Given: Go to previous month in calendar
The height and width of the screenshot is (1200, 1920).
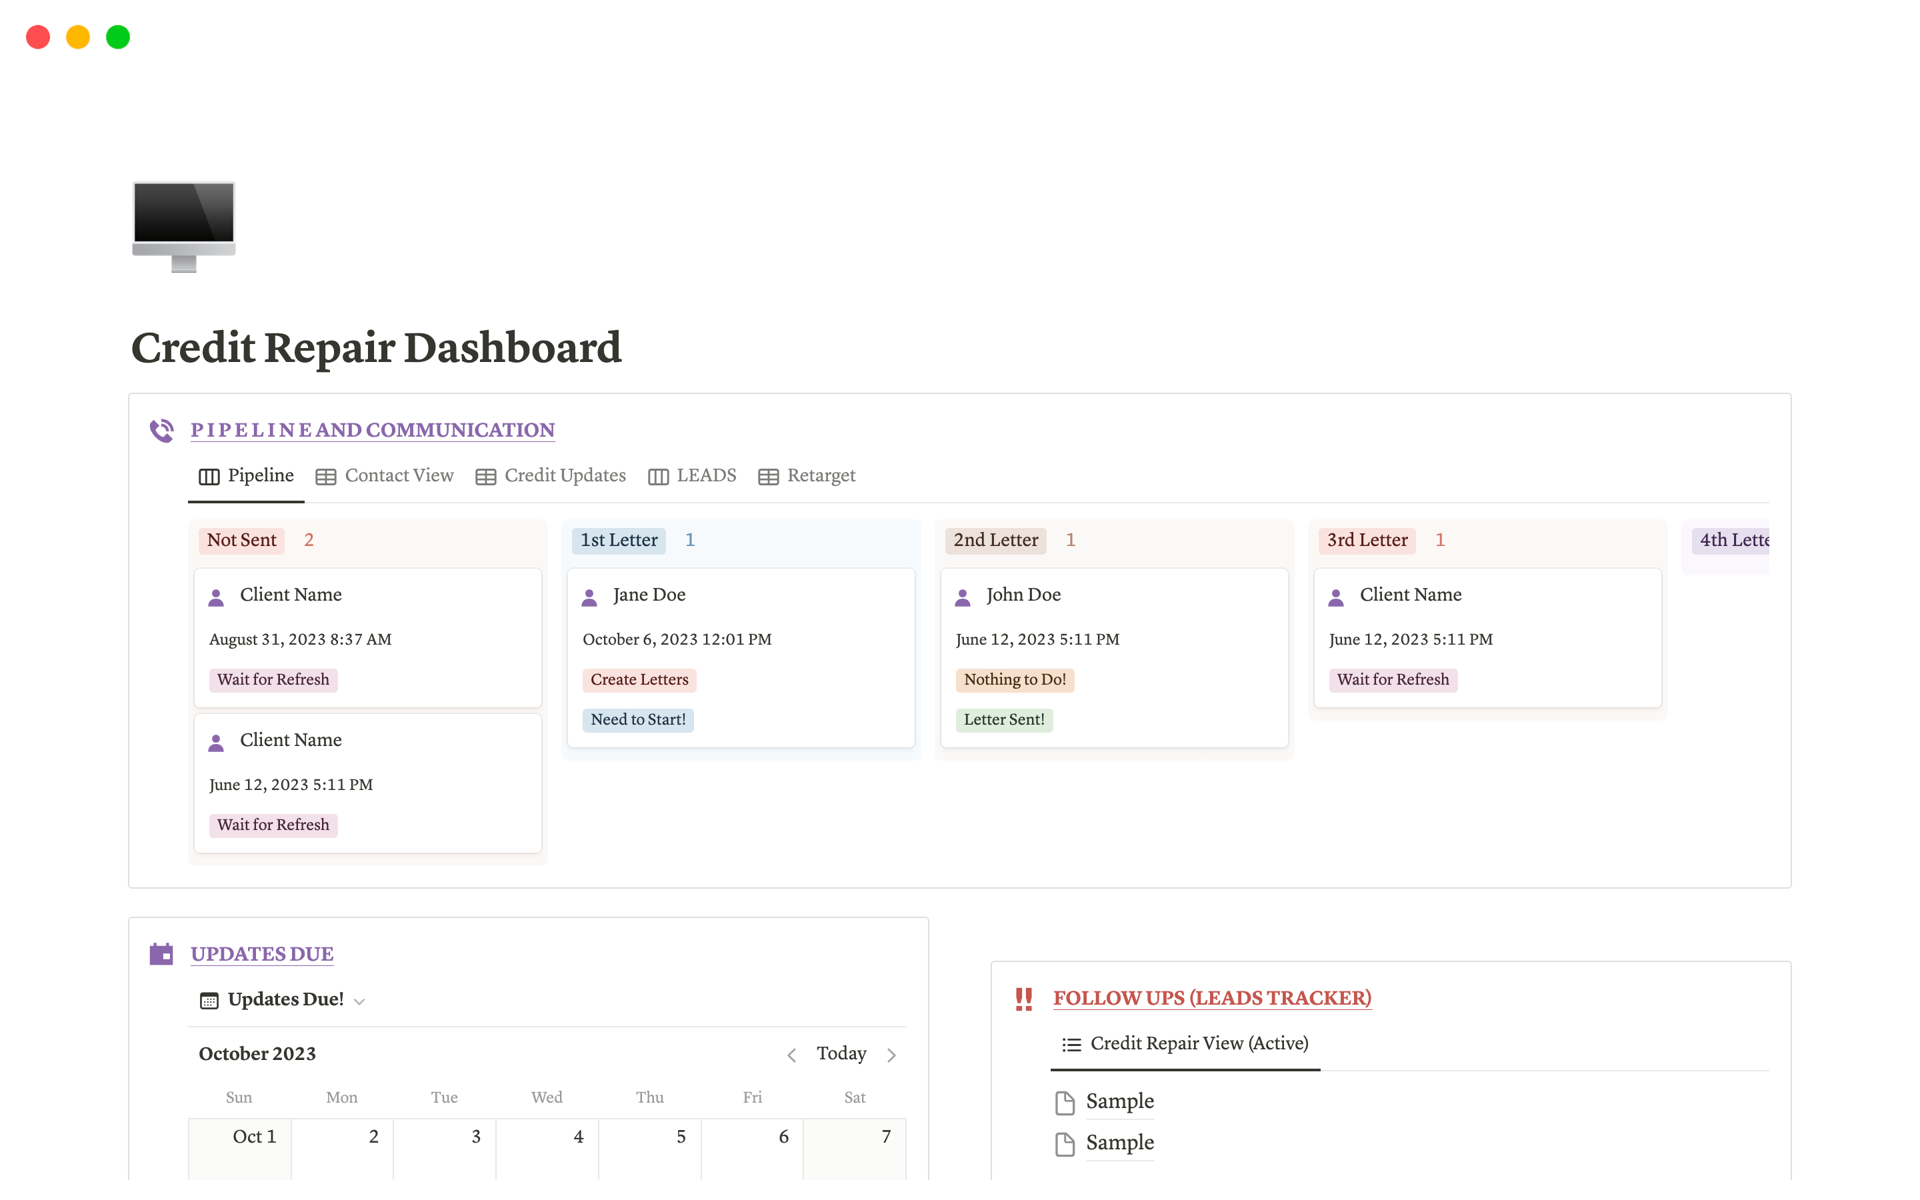Looking at the screenshot, I should pos(791,1055).
